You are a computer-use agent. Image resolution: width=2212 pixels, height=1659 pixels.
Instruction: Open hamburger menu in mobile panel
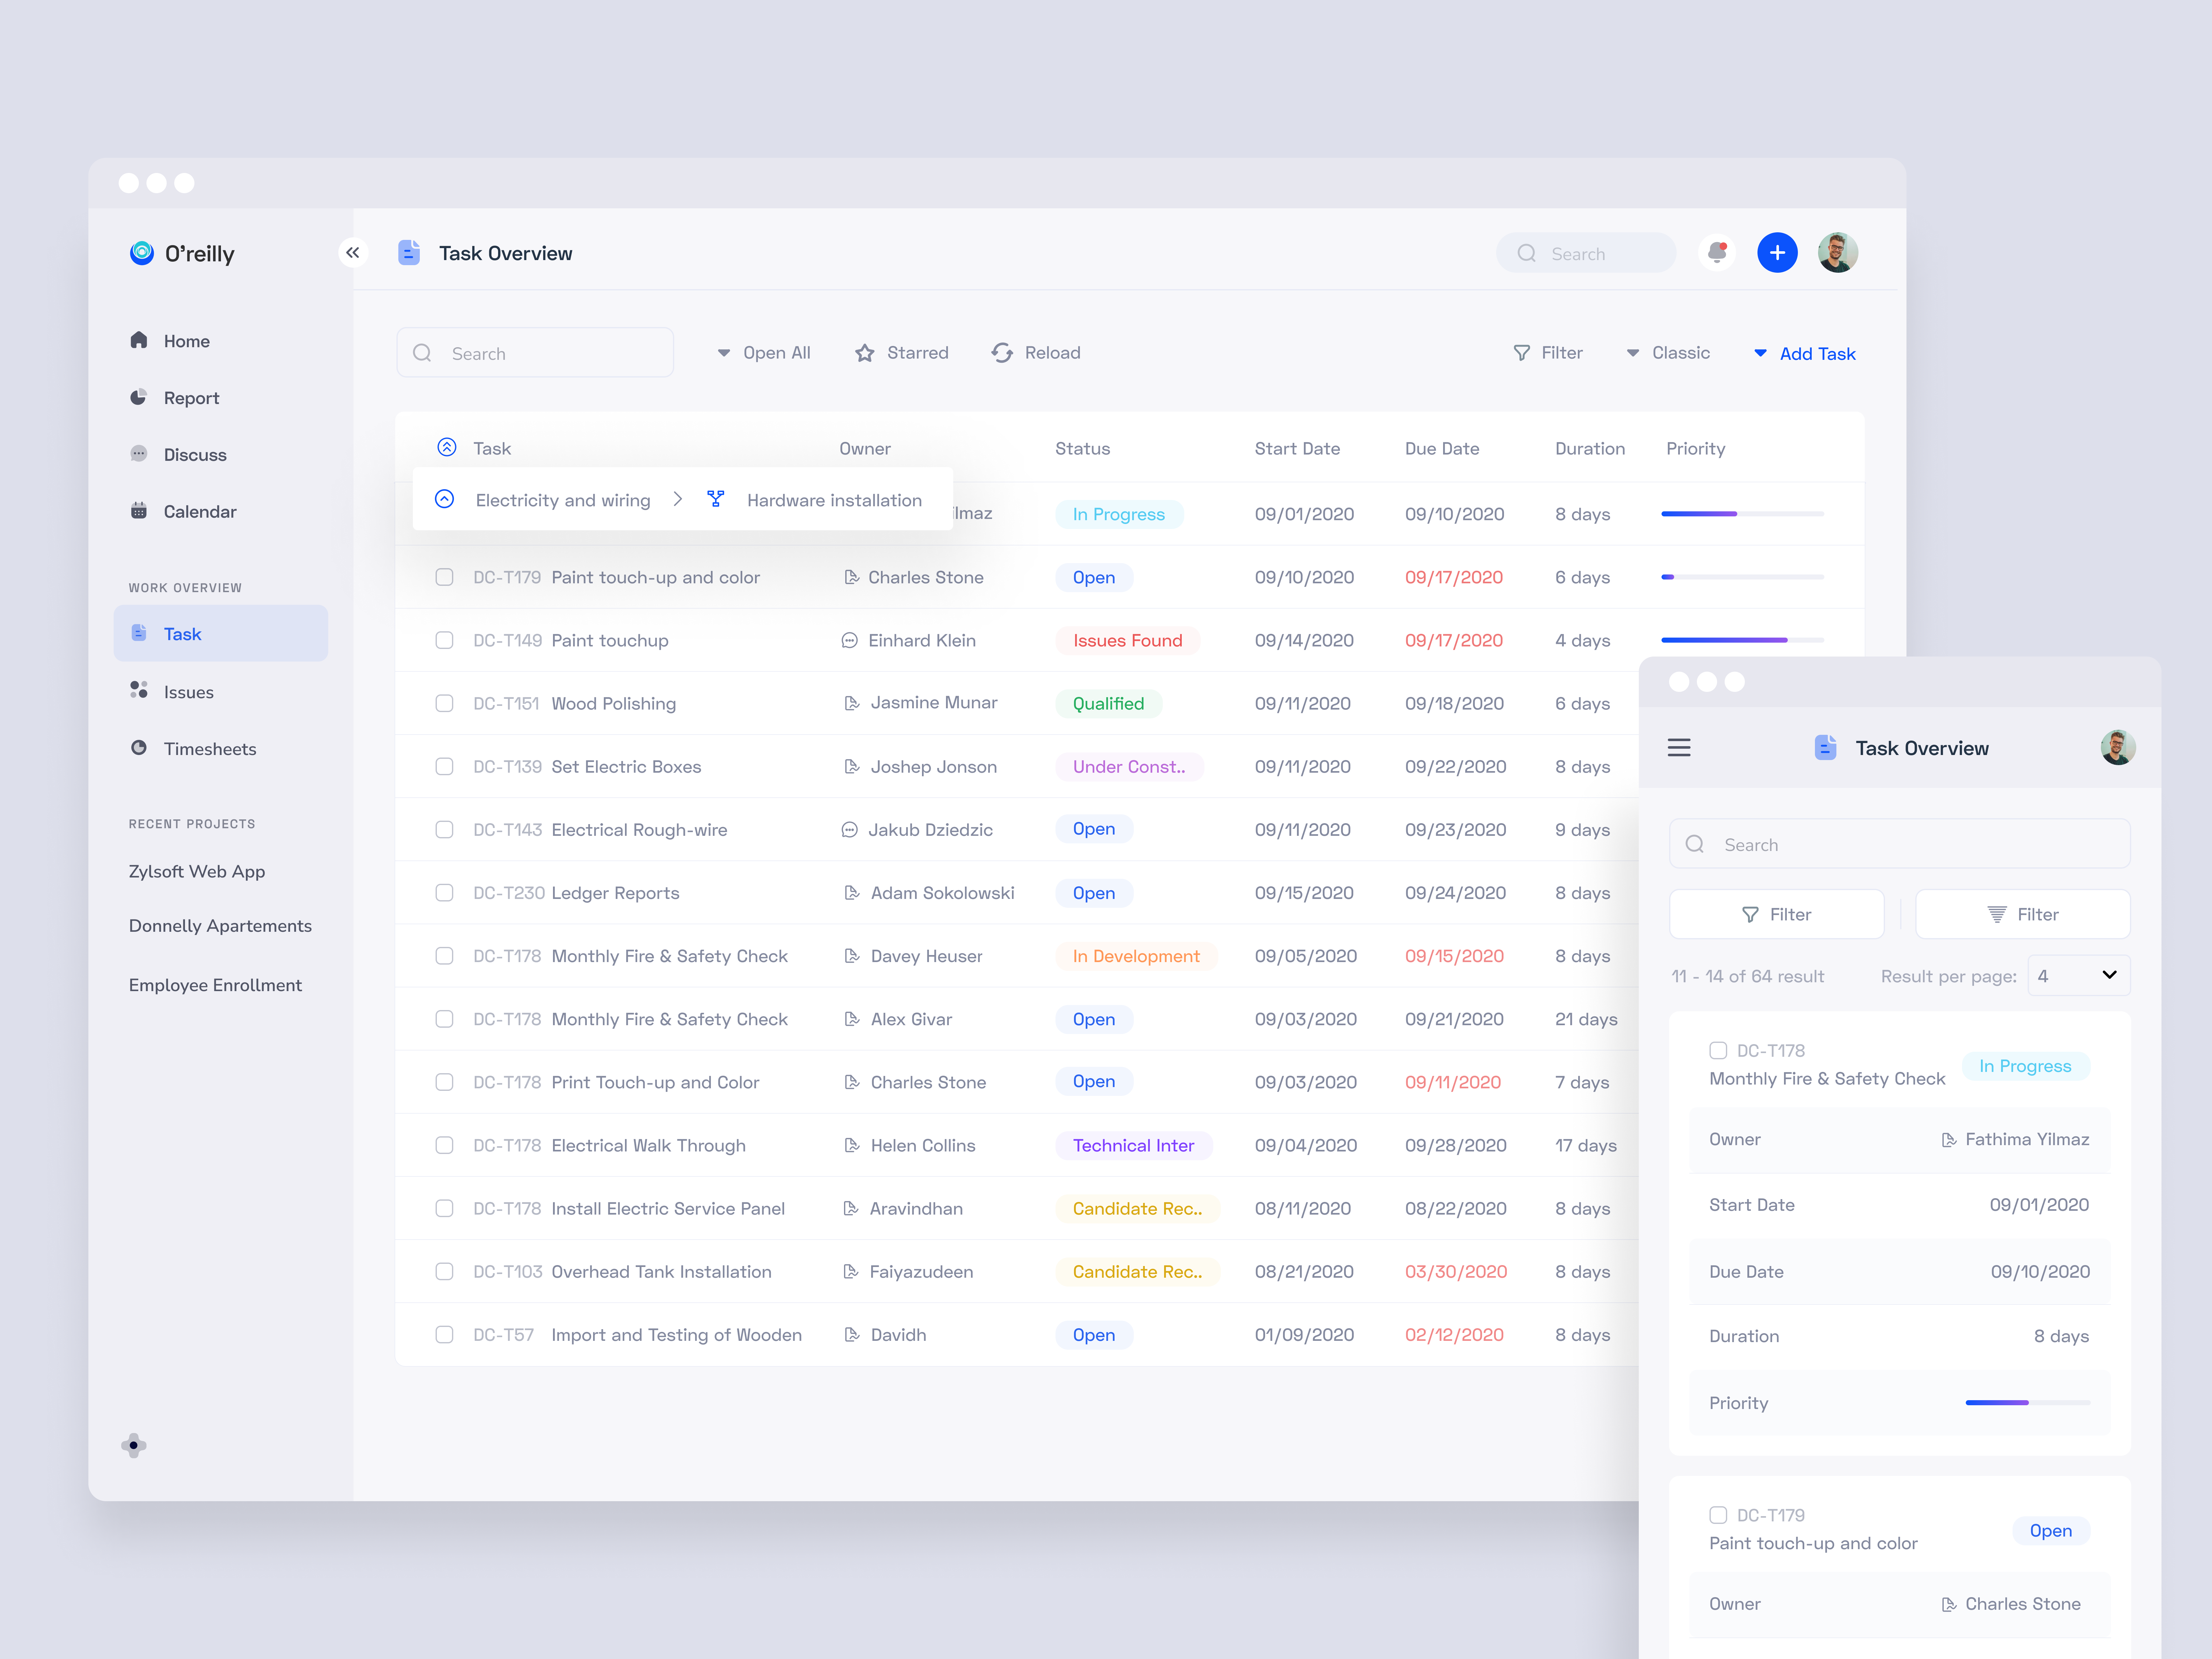click(x=1679, y=748)
